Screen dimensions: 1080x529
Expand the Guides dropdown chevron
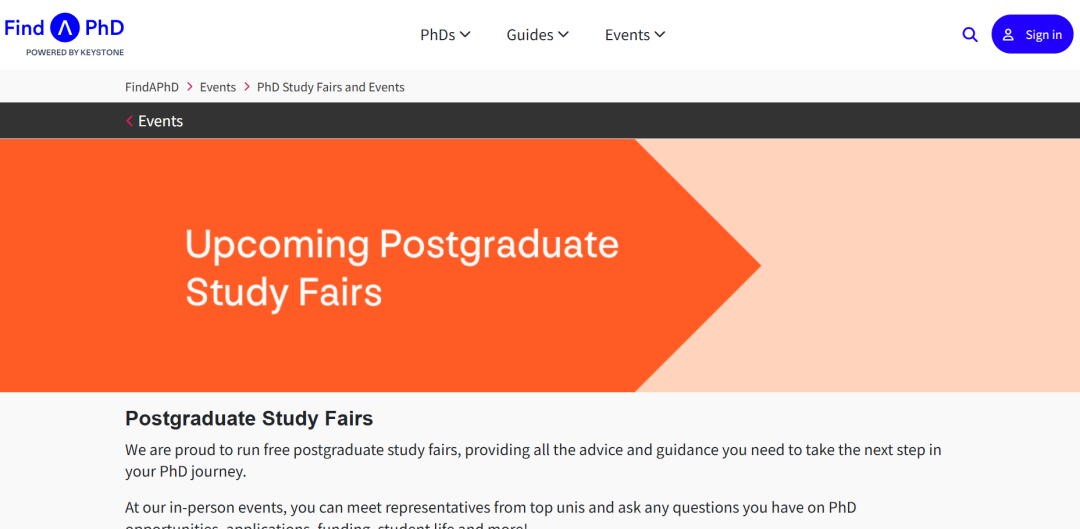(564, 35)
